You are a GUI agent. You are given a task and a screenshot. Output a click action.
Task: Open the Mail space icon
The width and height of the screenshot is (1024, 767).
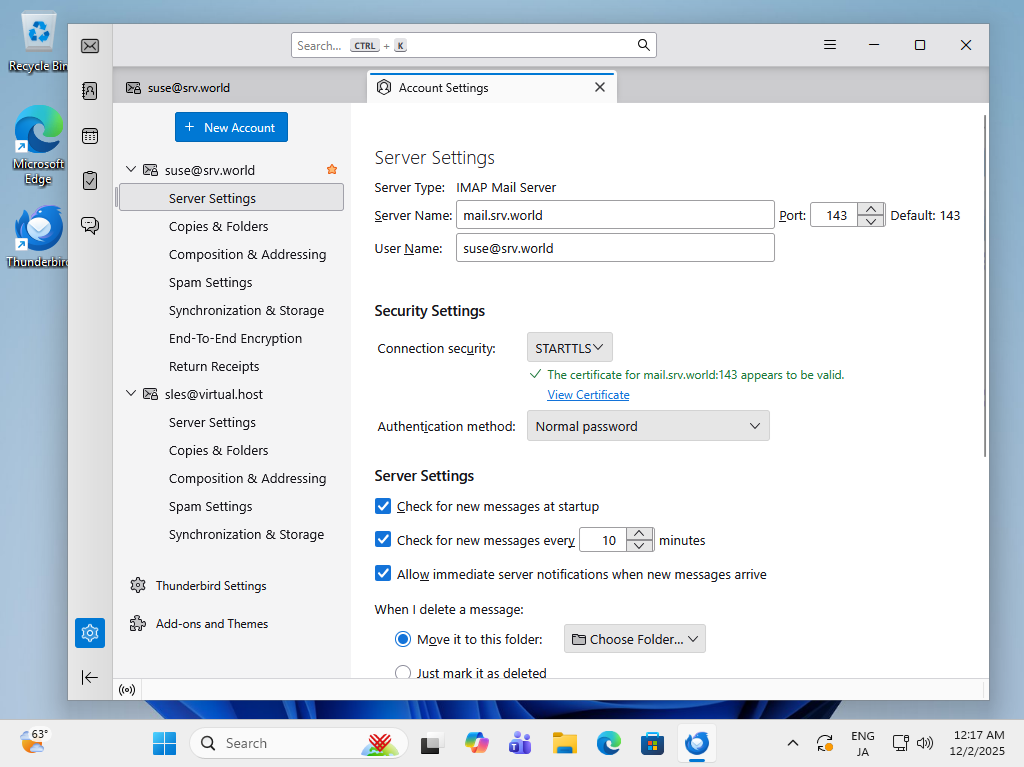pos(90,46)
